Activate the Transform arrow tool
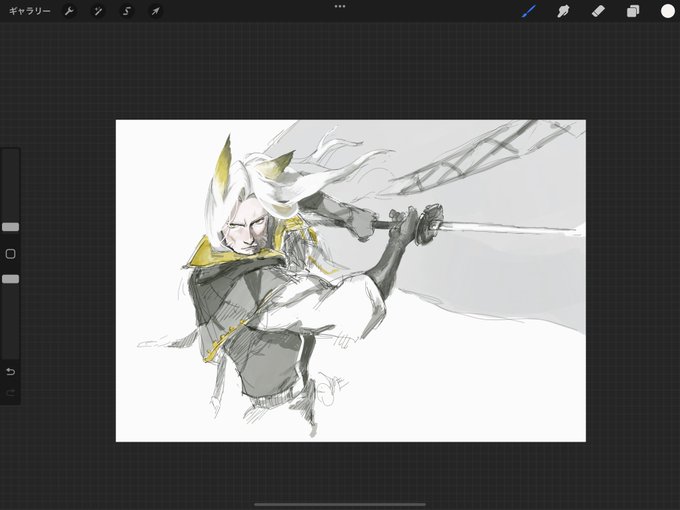Screen dimensions: 680x510 156,11
